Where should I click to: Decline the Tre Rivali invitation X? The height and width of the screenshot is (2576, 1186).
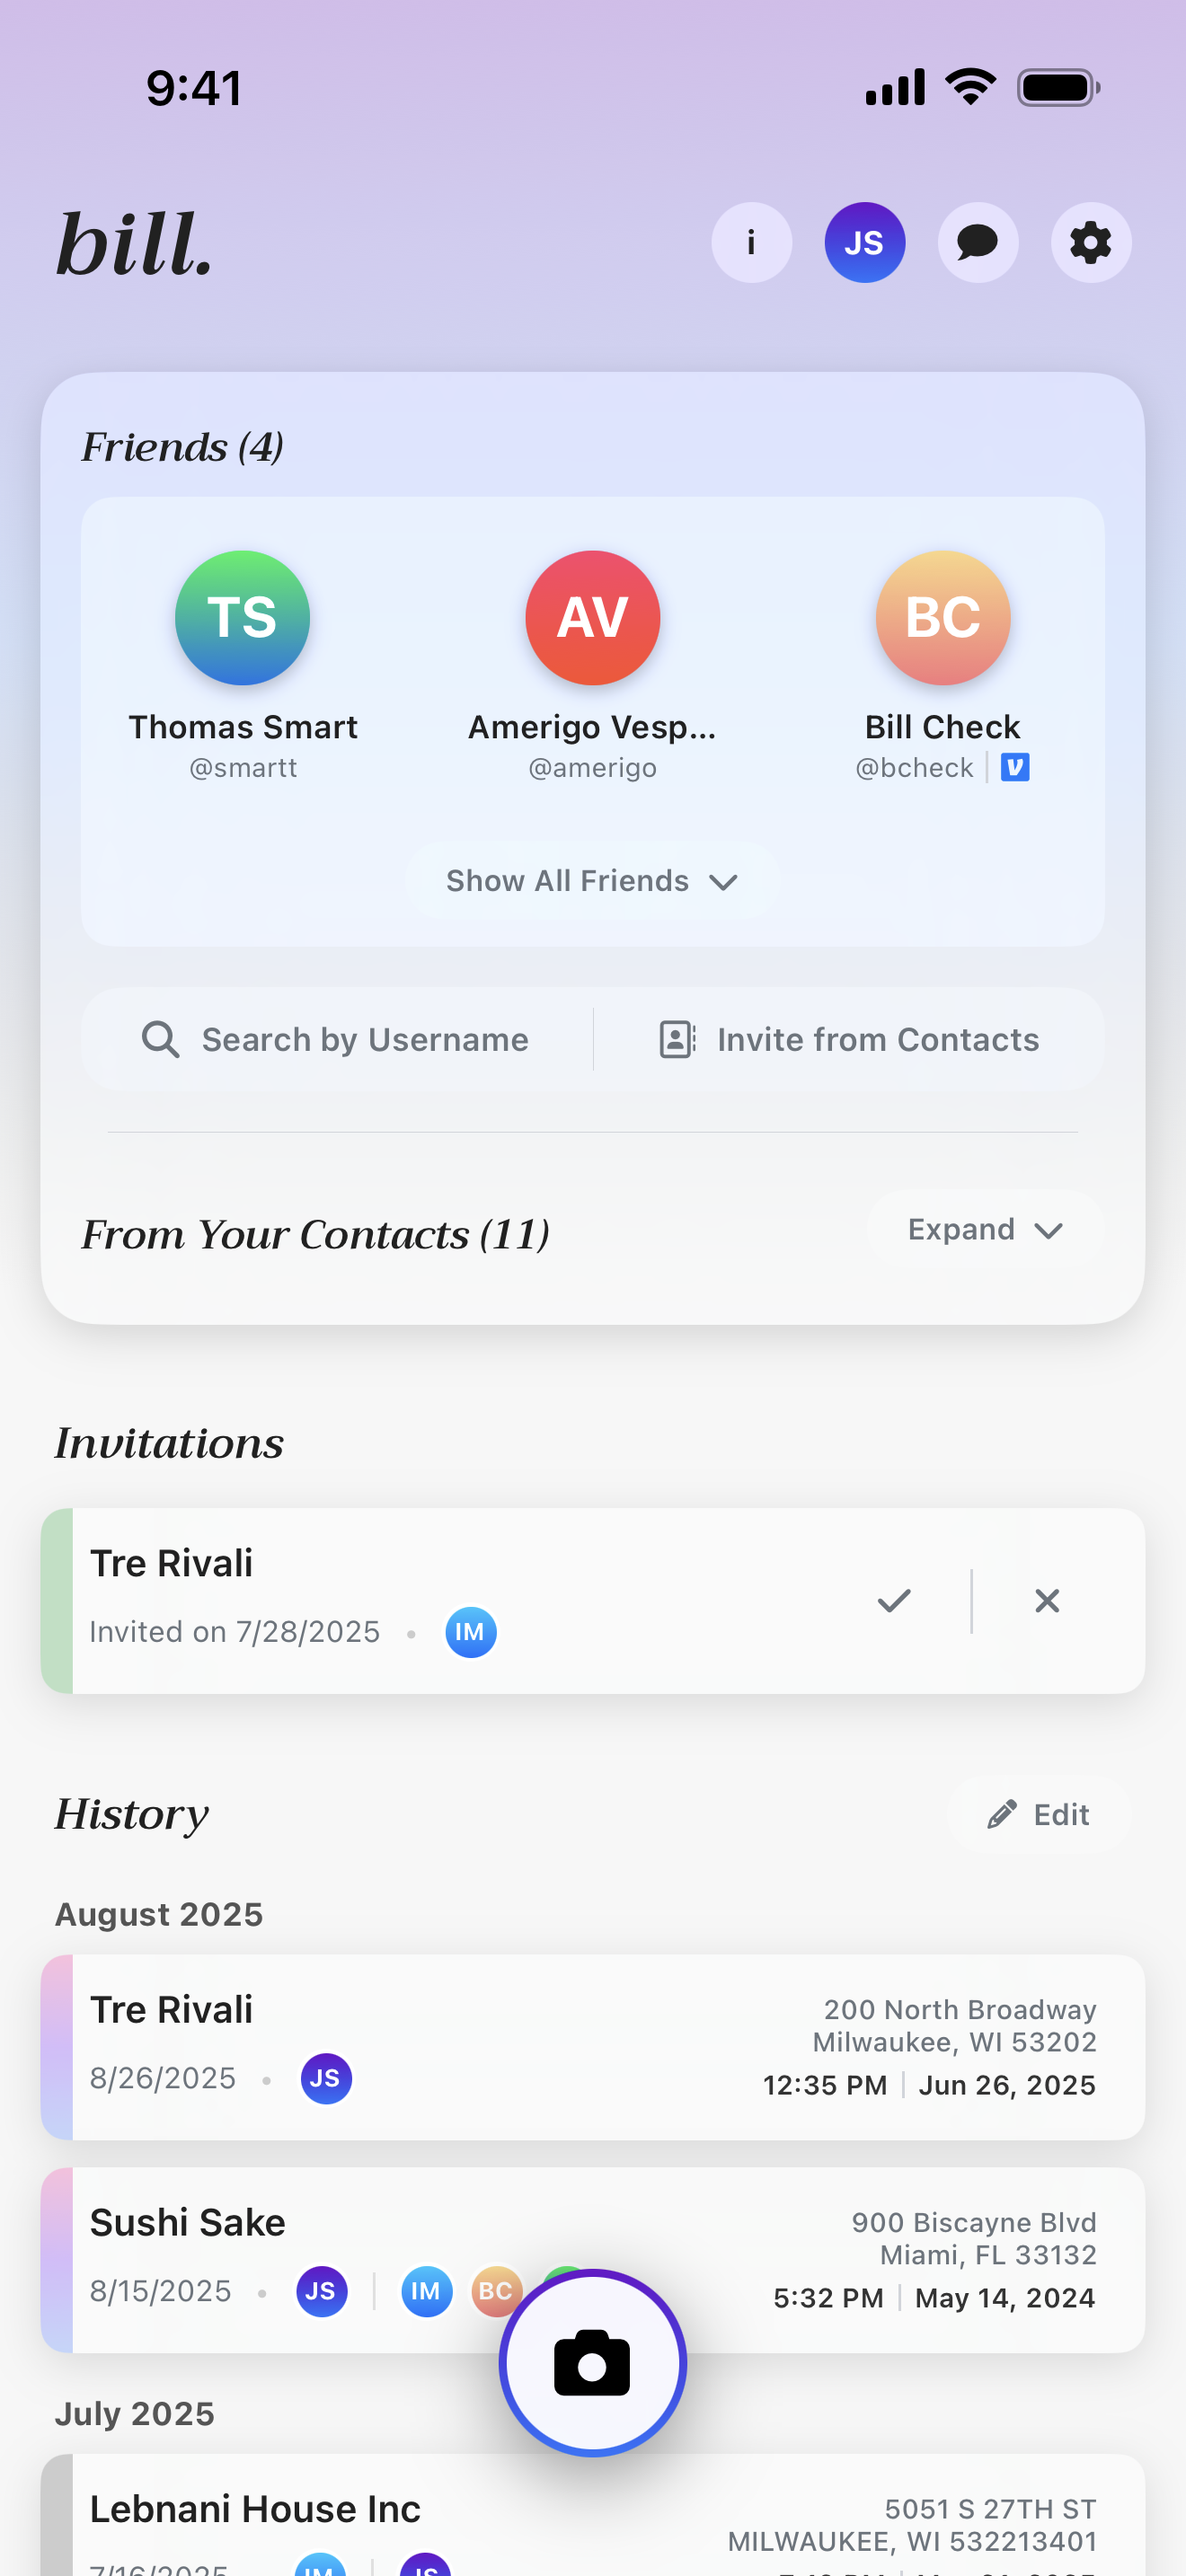click(x=1047, y=1601)
